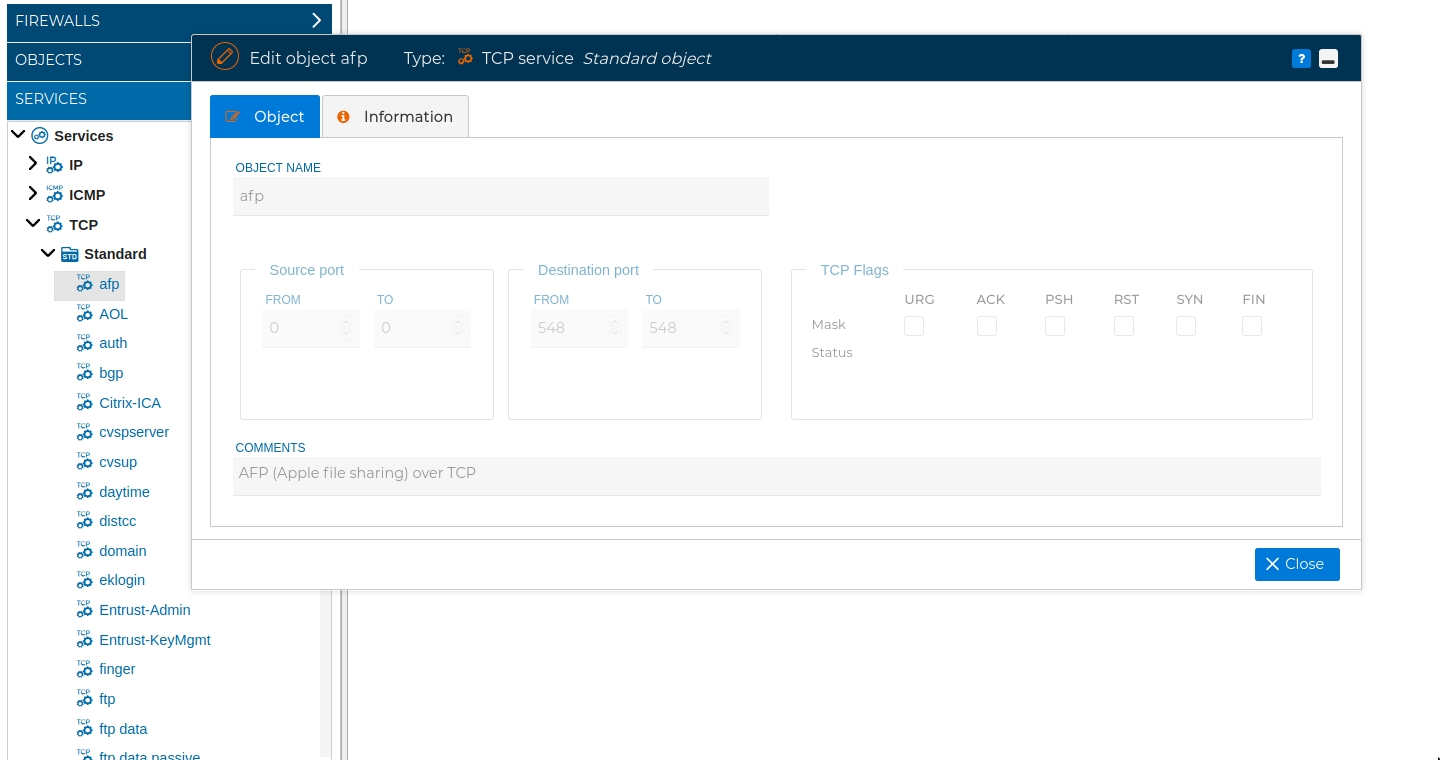The height and width of the screenshot is (760, 1440).
Task: Click the orange TCP type icon in the dialog header
Action: 465,57
